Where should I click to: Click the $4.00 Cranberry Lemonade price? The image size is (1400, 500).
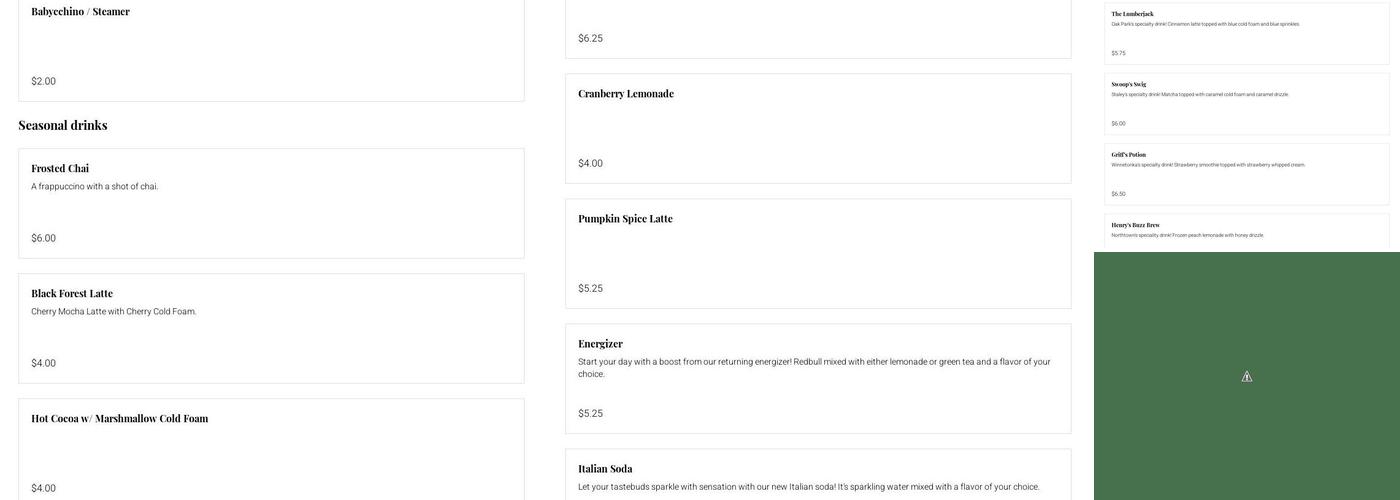pyautogui.click(x=591, y=163)
